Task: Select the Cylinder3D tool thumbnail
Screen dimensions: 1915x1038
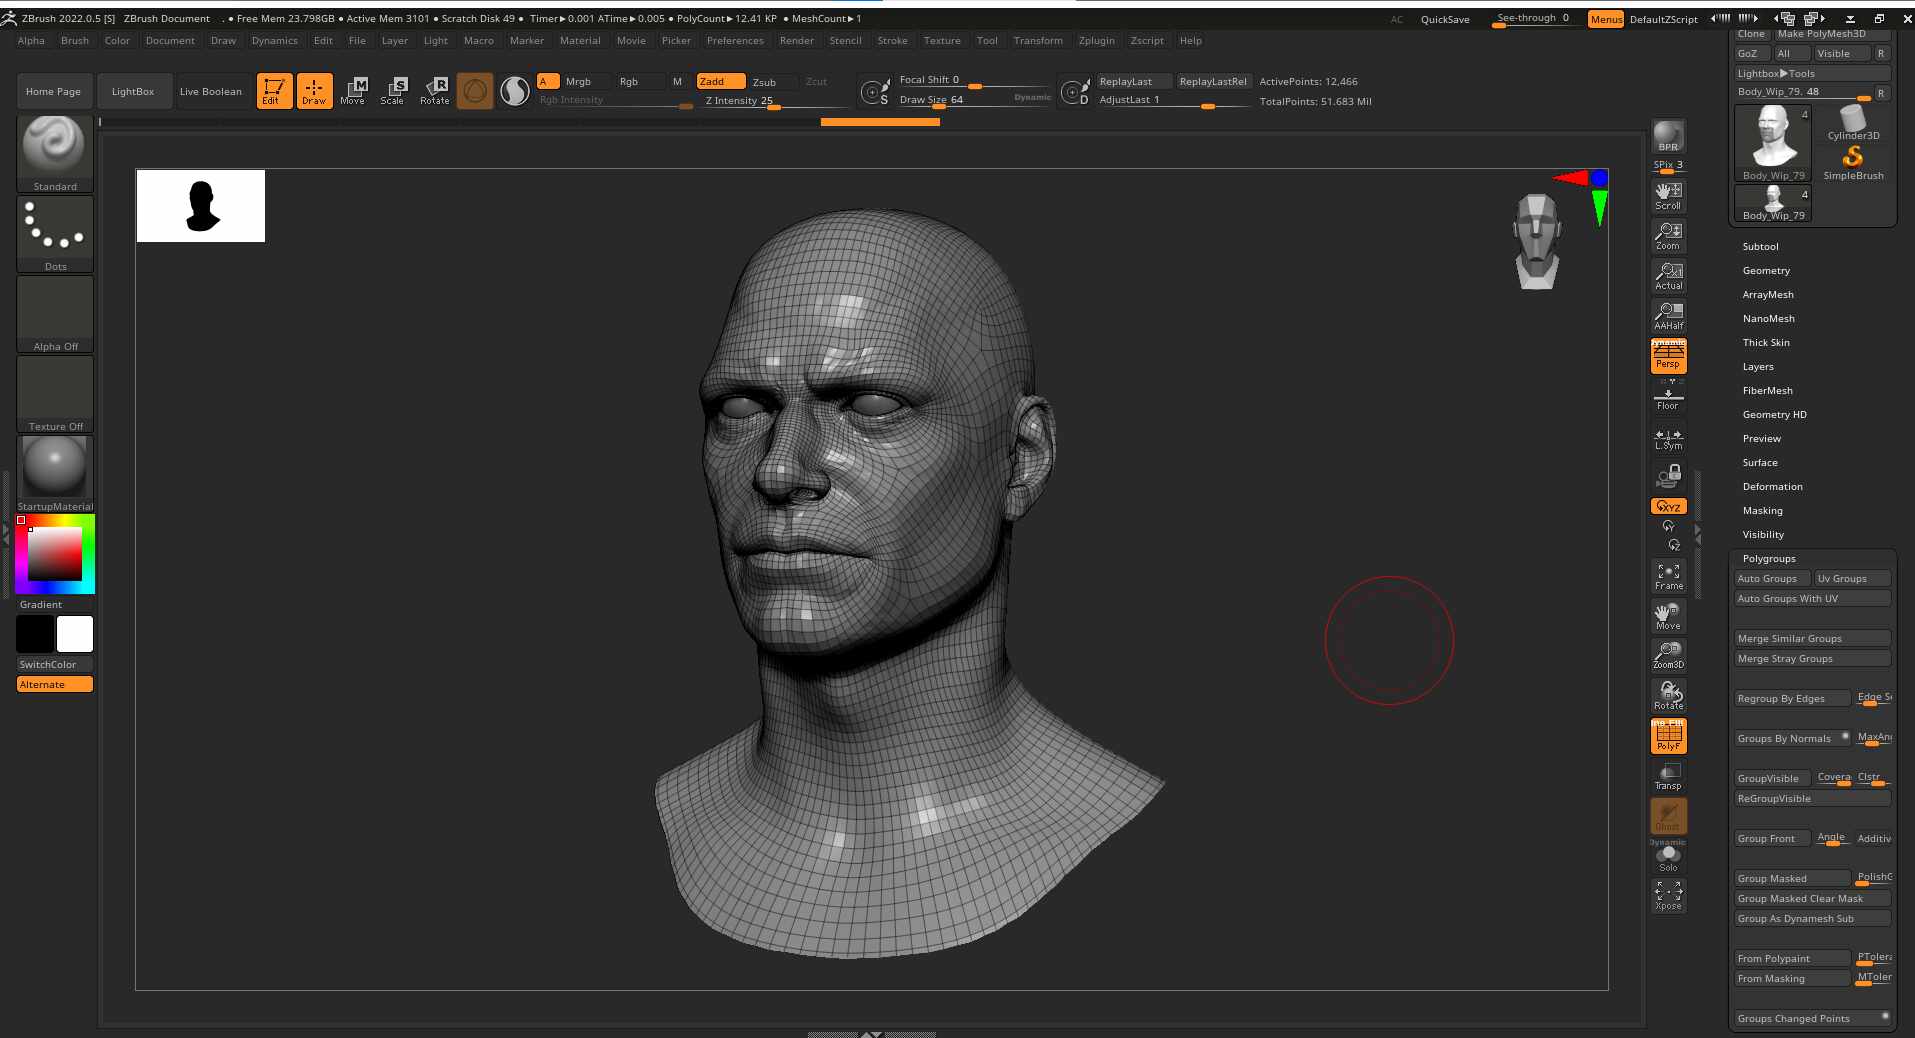Action: [1853, 125]
